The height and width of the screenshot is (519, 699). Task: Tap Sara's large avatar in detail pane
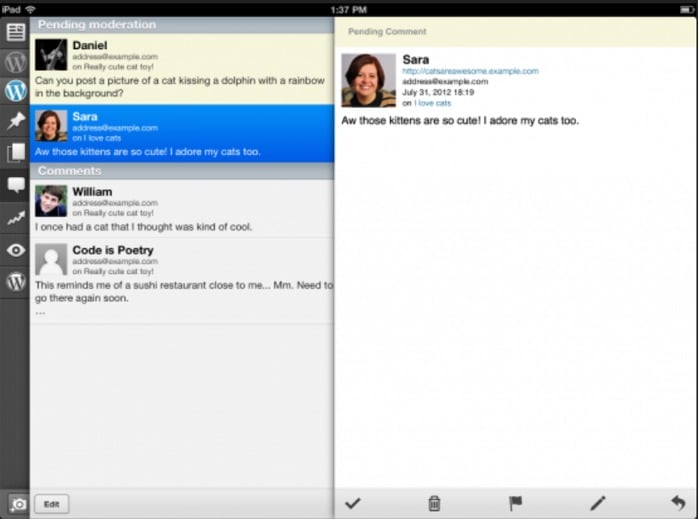coord(368,80)
